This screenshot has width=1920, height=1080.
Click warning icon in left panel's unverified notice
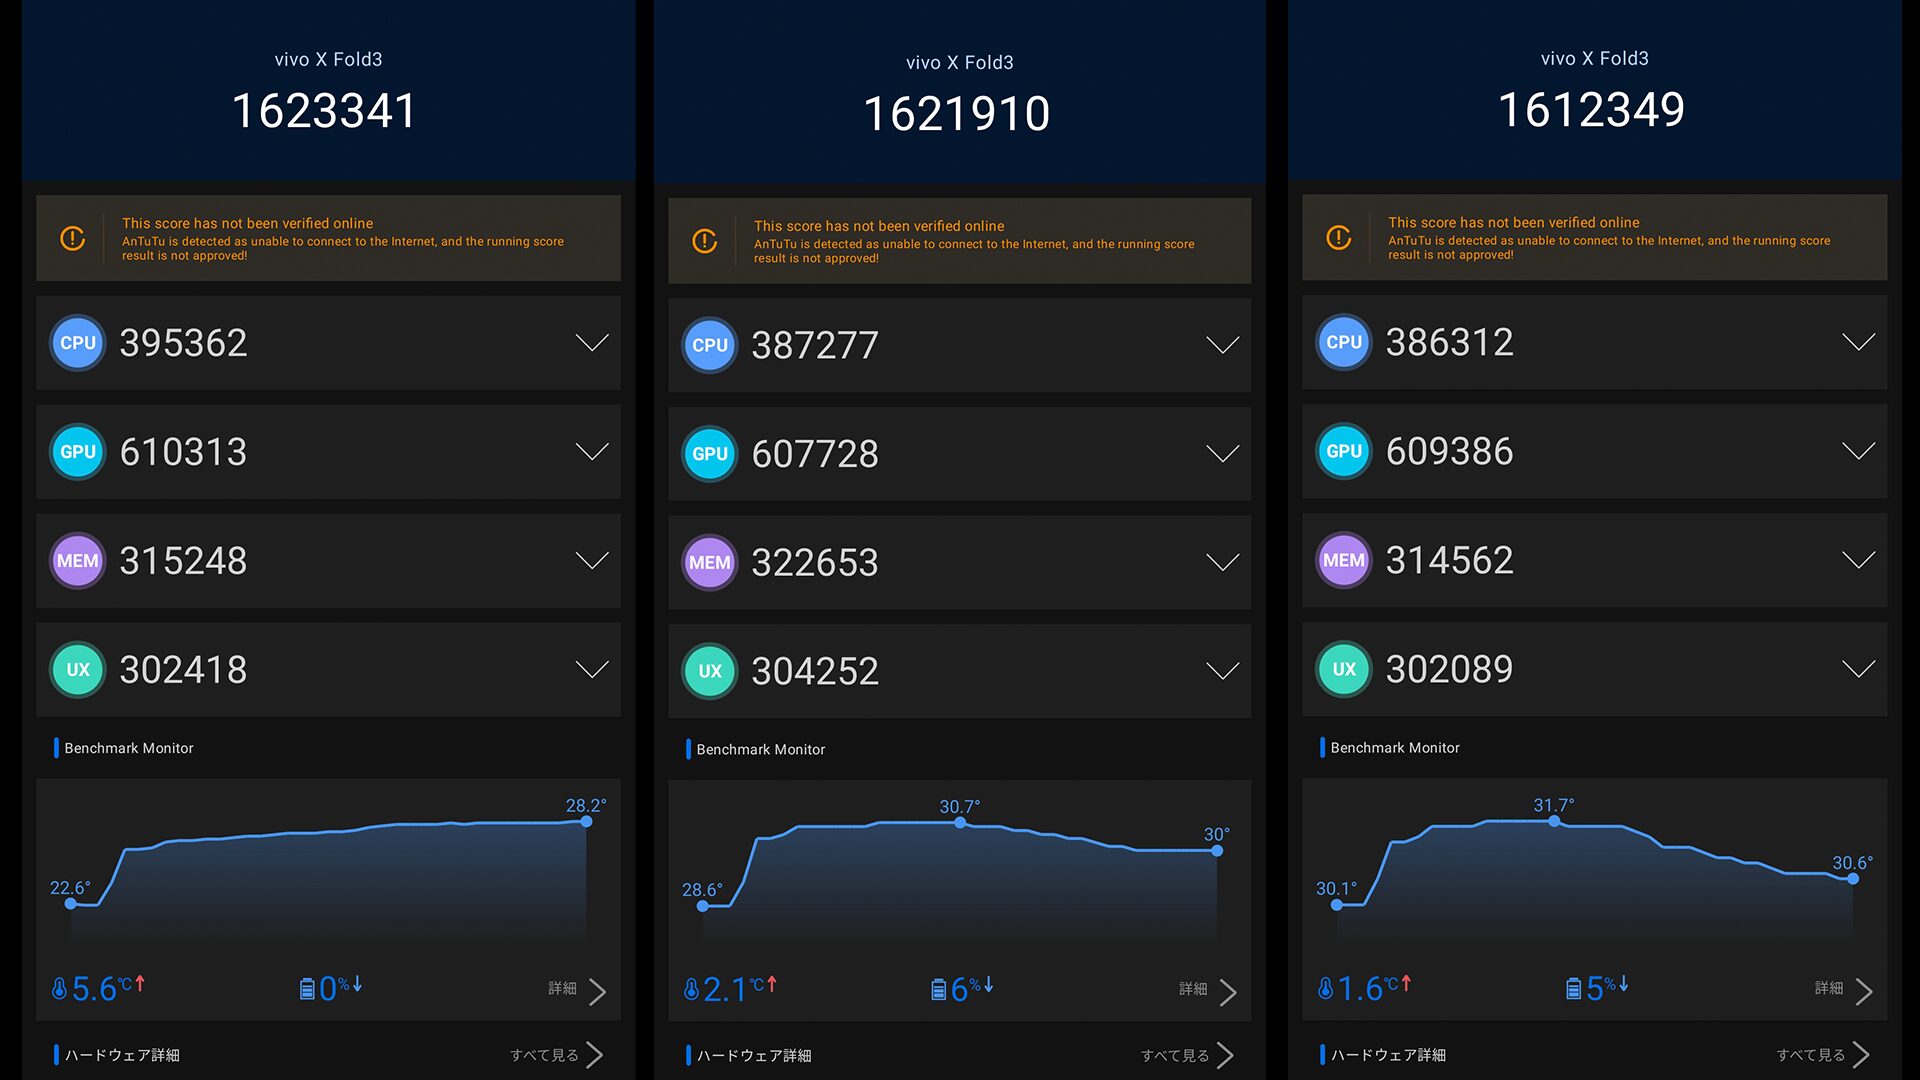73,239
